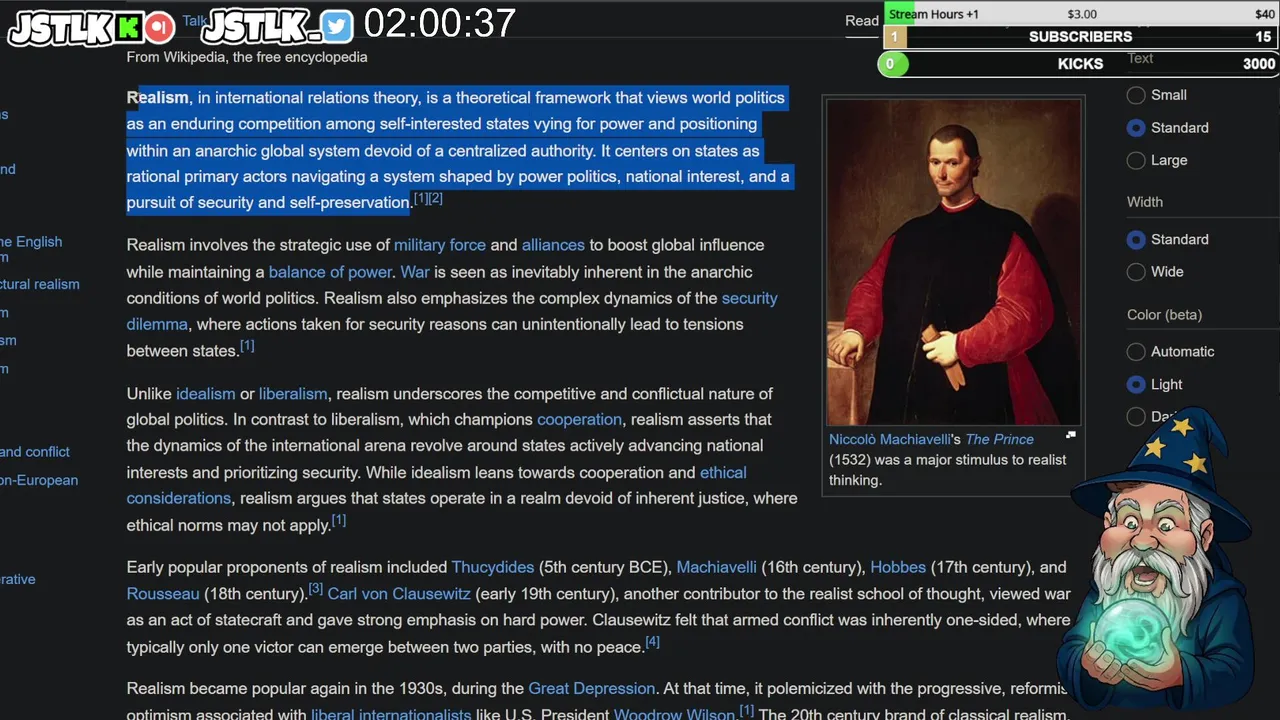Image resolution: width=1280 pixels, height=720 pixels.
Task: Select Standard width radio button
Action: click(1136, 240)
